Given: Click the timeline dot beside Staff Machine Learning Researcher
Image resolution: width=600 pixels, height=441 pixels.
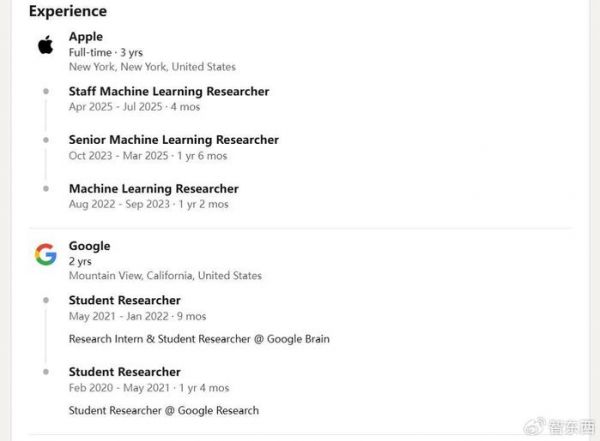Looking at the screenshot, I should point(45,91).
